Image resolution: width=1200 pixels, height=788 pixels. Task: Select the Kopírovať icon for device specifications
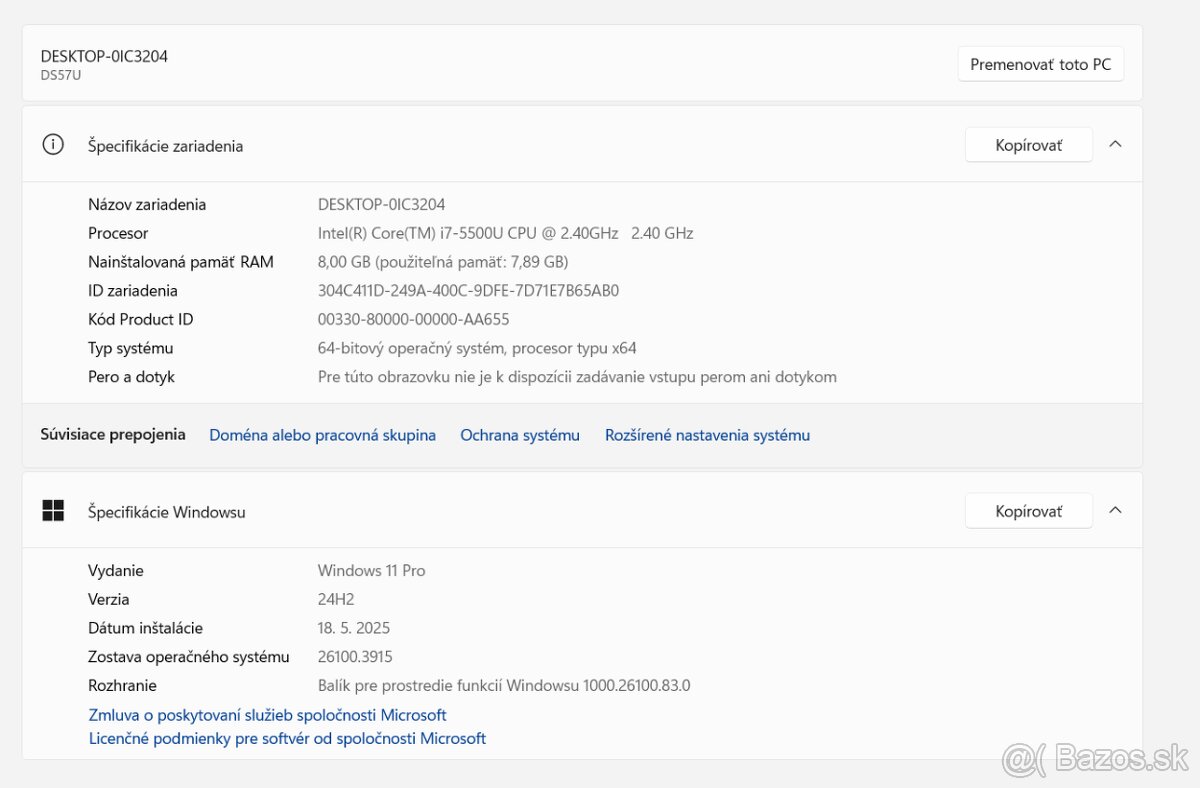pos(1028,144)
